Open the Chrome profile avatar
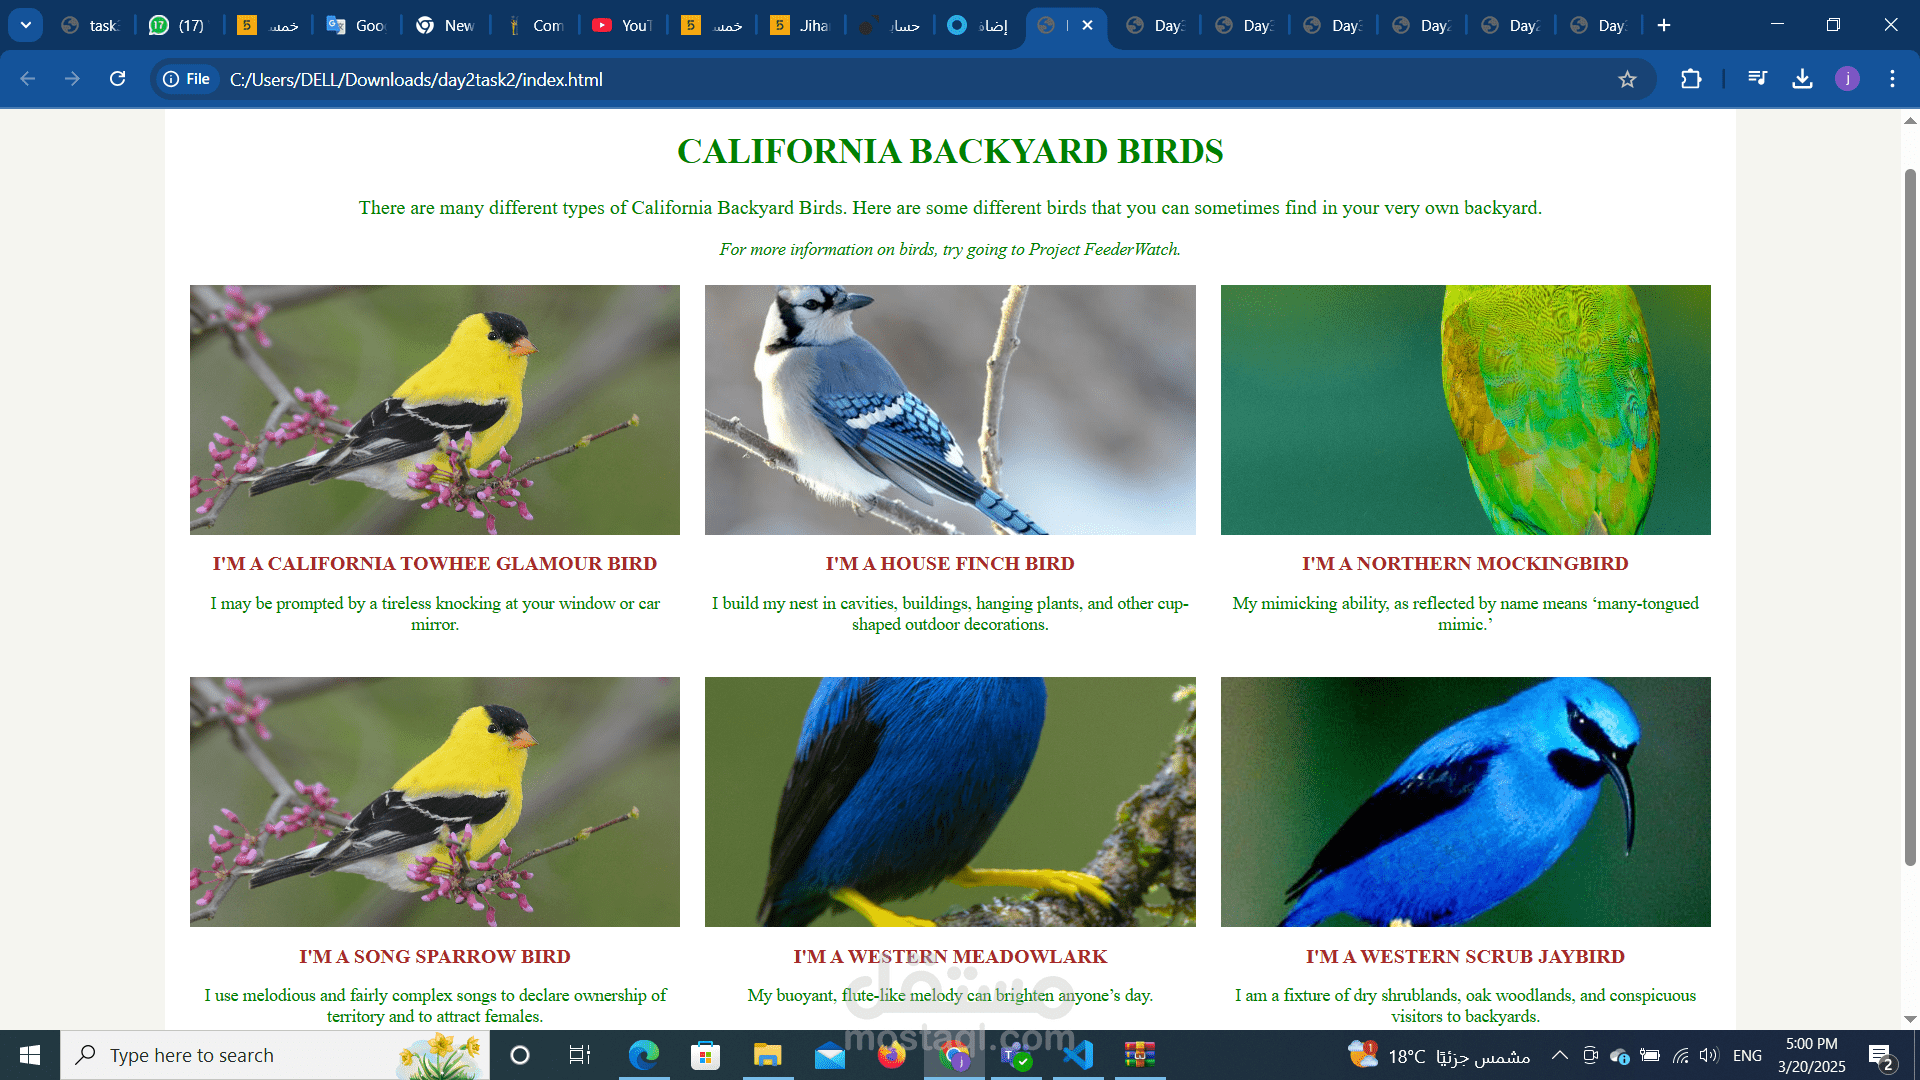1920x1080 pixels. 1847,79
